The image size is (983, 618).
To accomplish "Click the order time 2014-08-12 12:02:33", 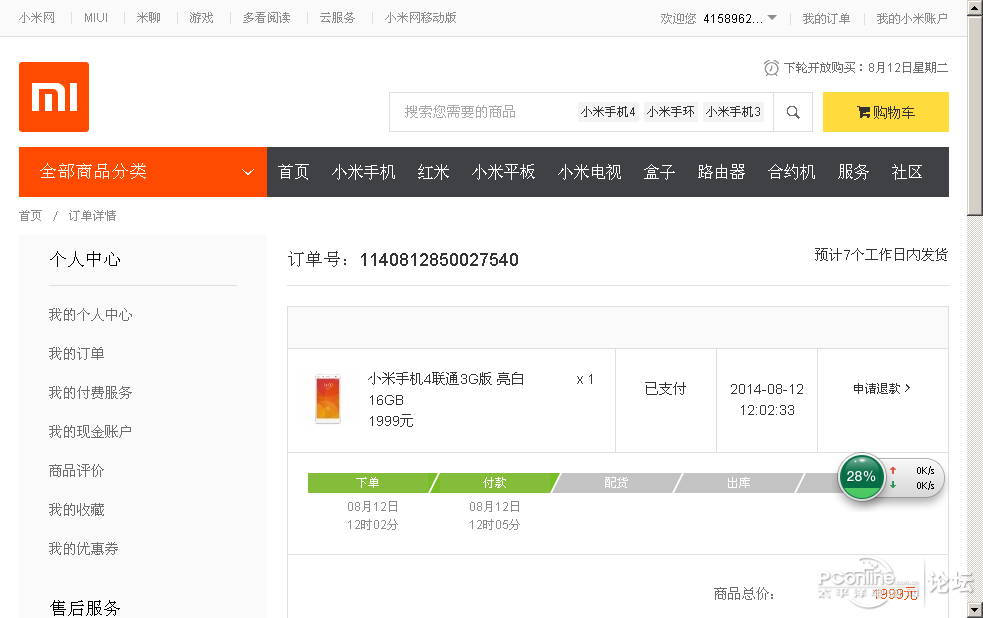I will tap(767, 399).
